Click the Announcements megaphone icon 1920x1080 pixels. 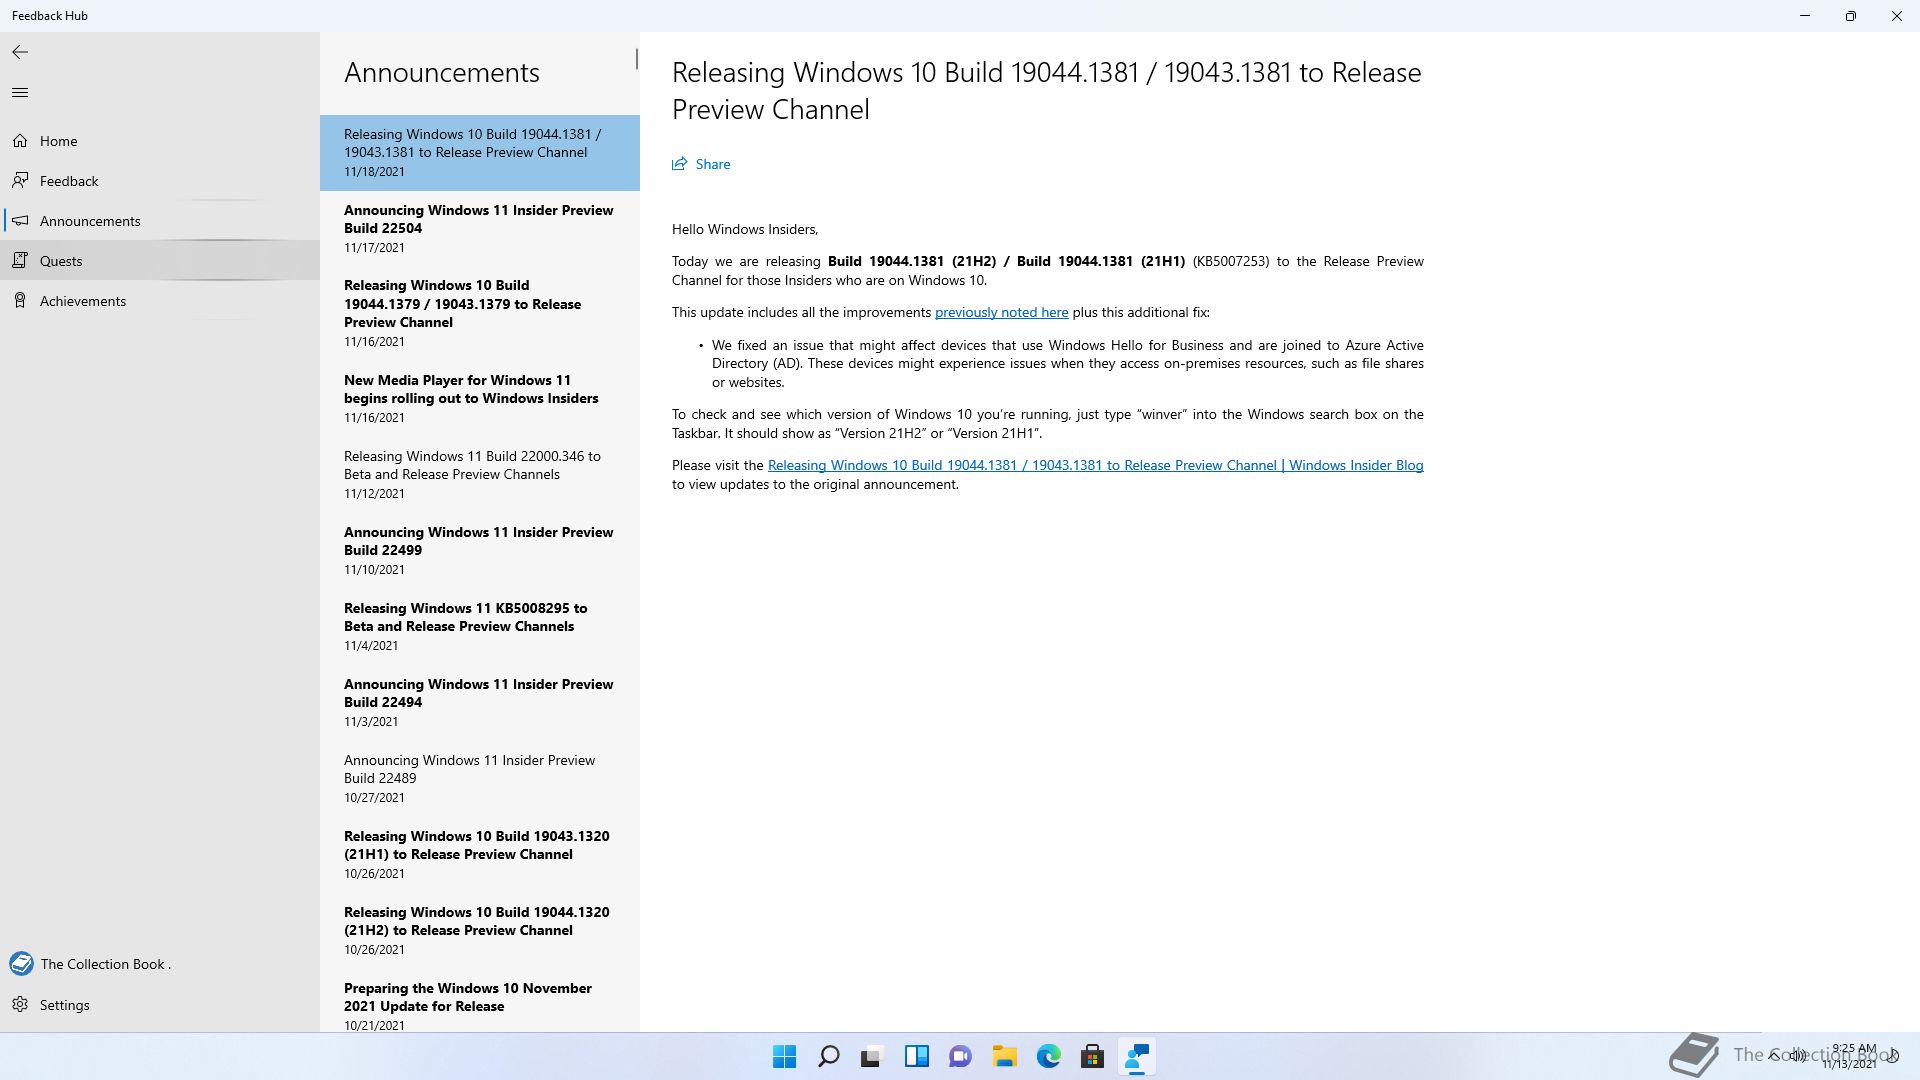pyautogui.click(x=20, y=221)
